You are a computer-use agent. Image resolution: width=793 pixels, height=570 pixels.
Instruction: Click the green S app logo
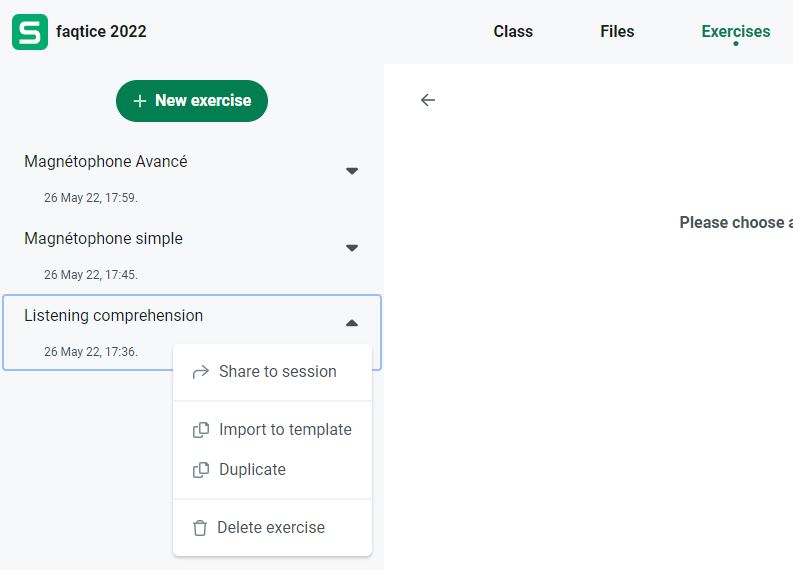pyautogui.click(x=30, y=32)
